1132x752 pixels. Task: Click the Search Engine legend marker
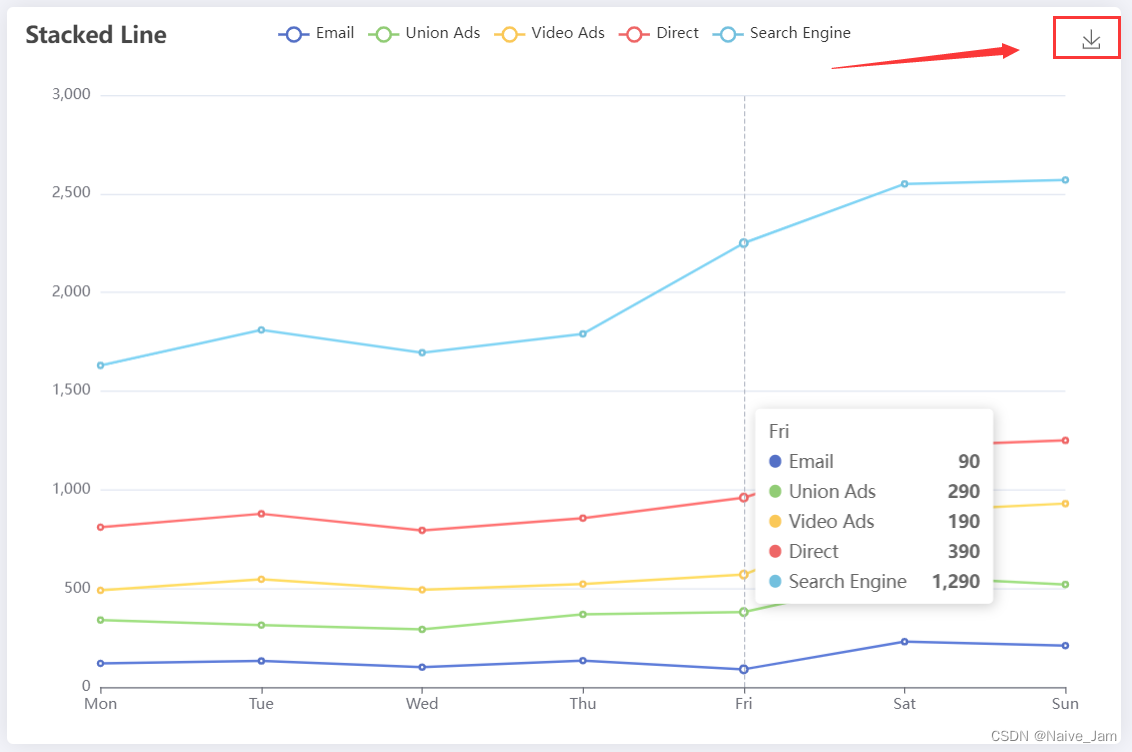click(727, 33)
